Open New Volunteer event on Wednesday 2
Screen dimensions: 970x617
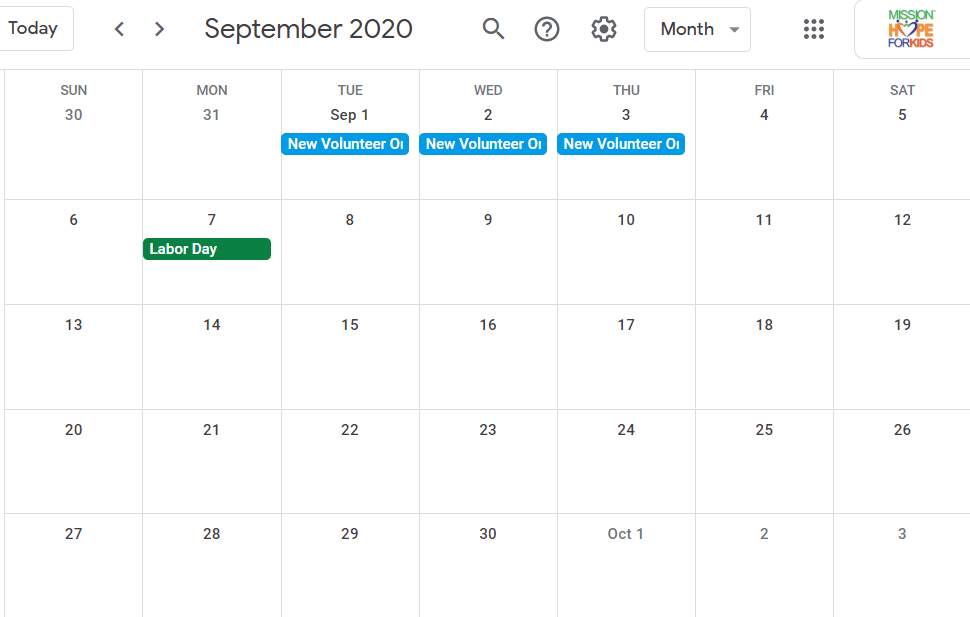(483, 144)
